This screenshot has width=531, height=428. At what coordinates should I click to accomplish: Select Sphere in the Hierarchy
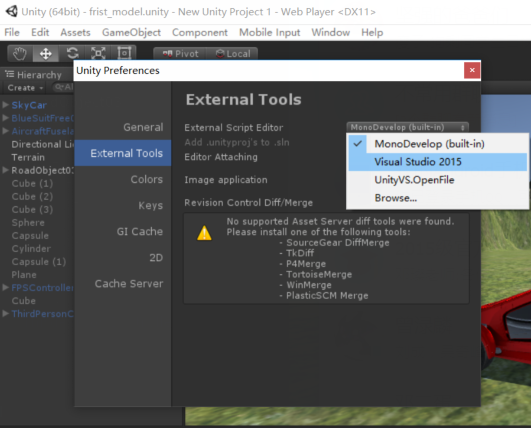coord(28,222)
